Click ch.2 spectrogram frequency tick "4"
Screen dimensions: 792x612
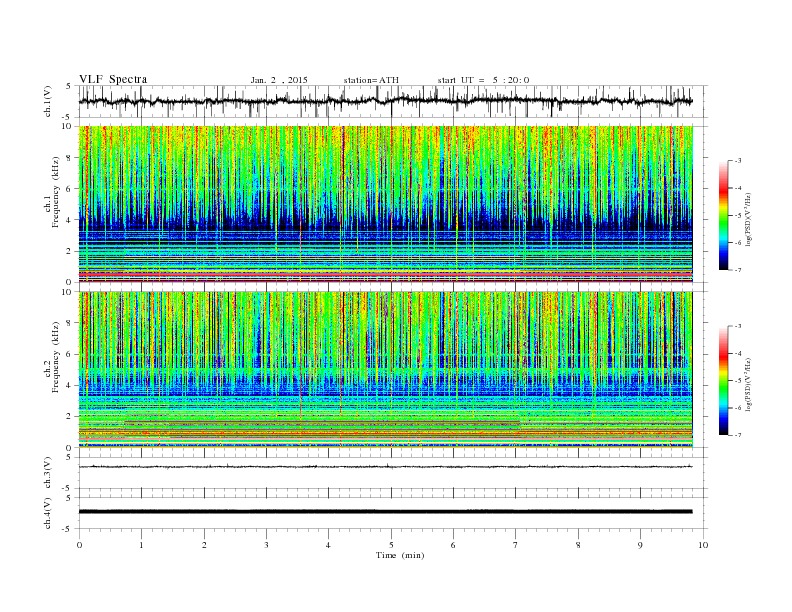click(x=70, y=385)
